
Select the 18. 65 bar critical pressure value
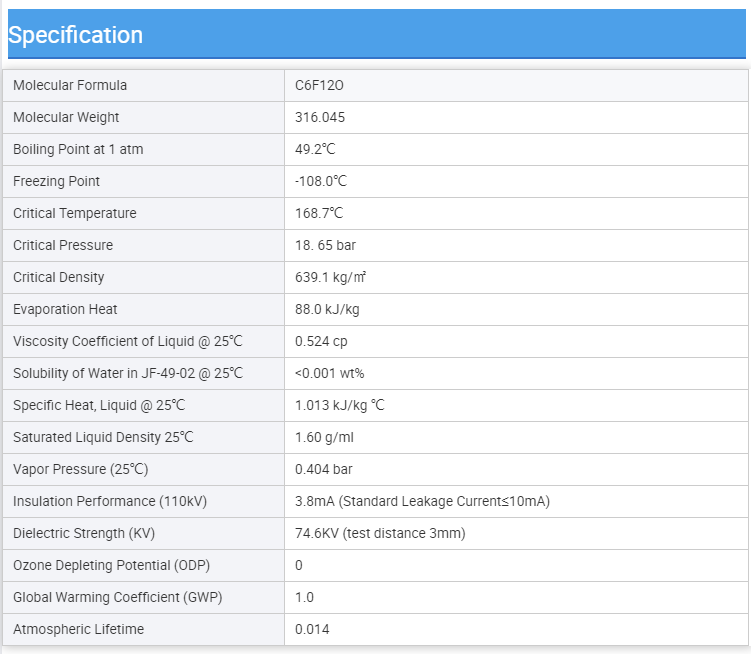(x=325, y=245)
